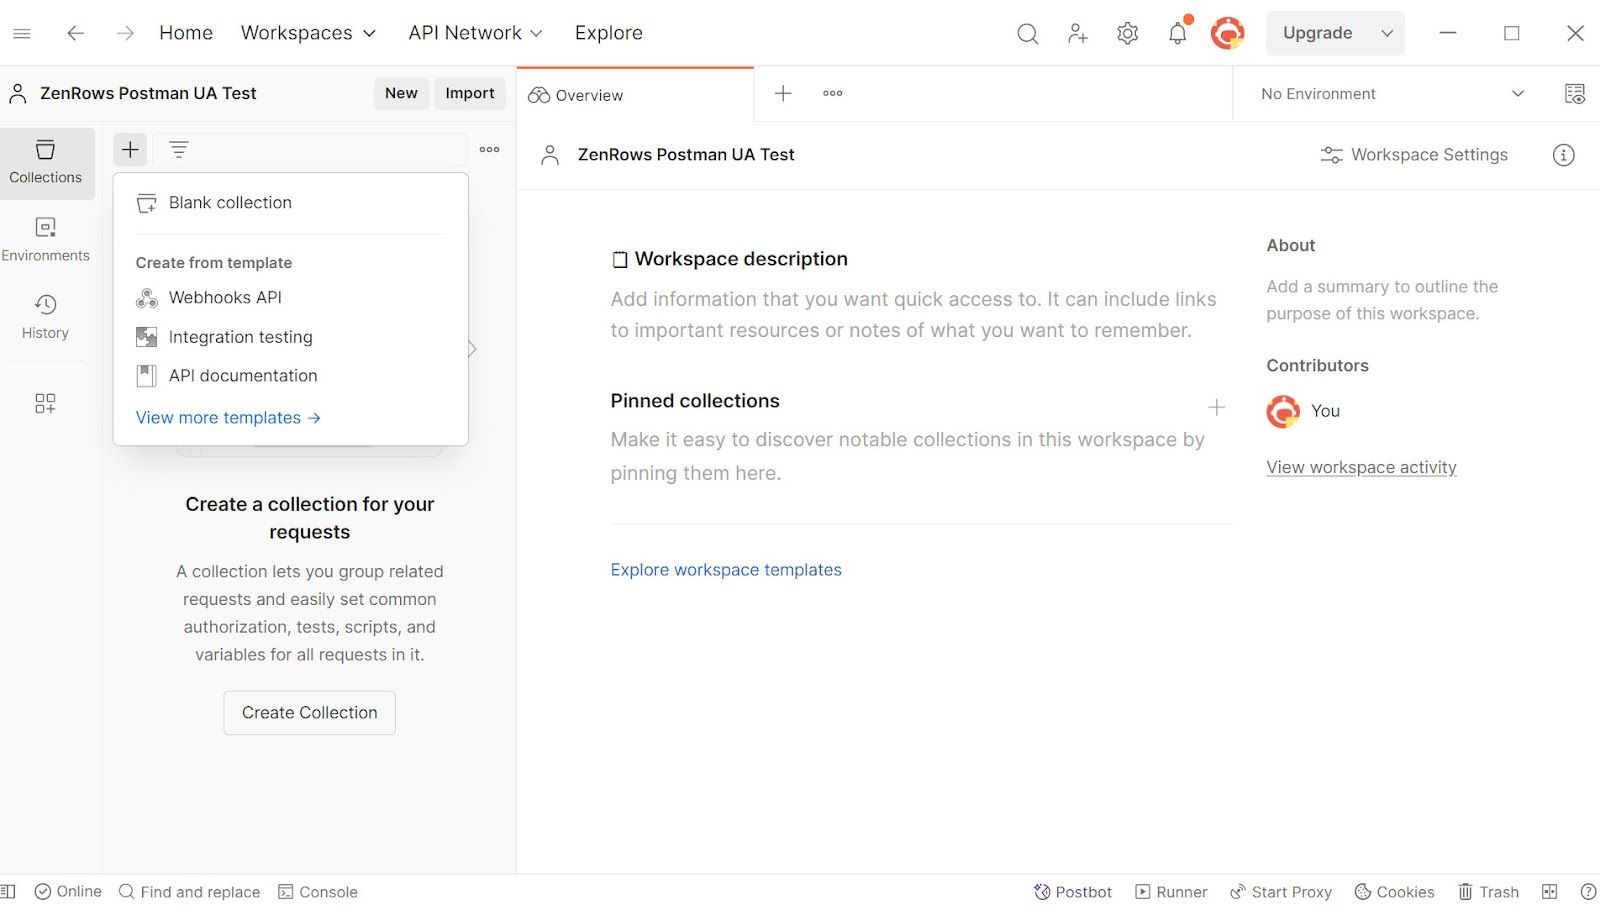Open the Environments sidebar panel

[x=46, y=240]
